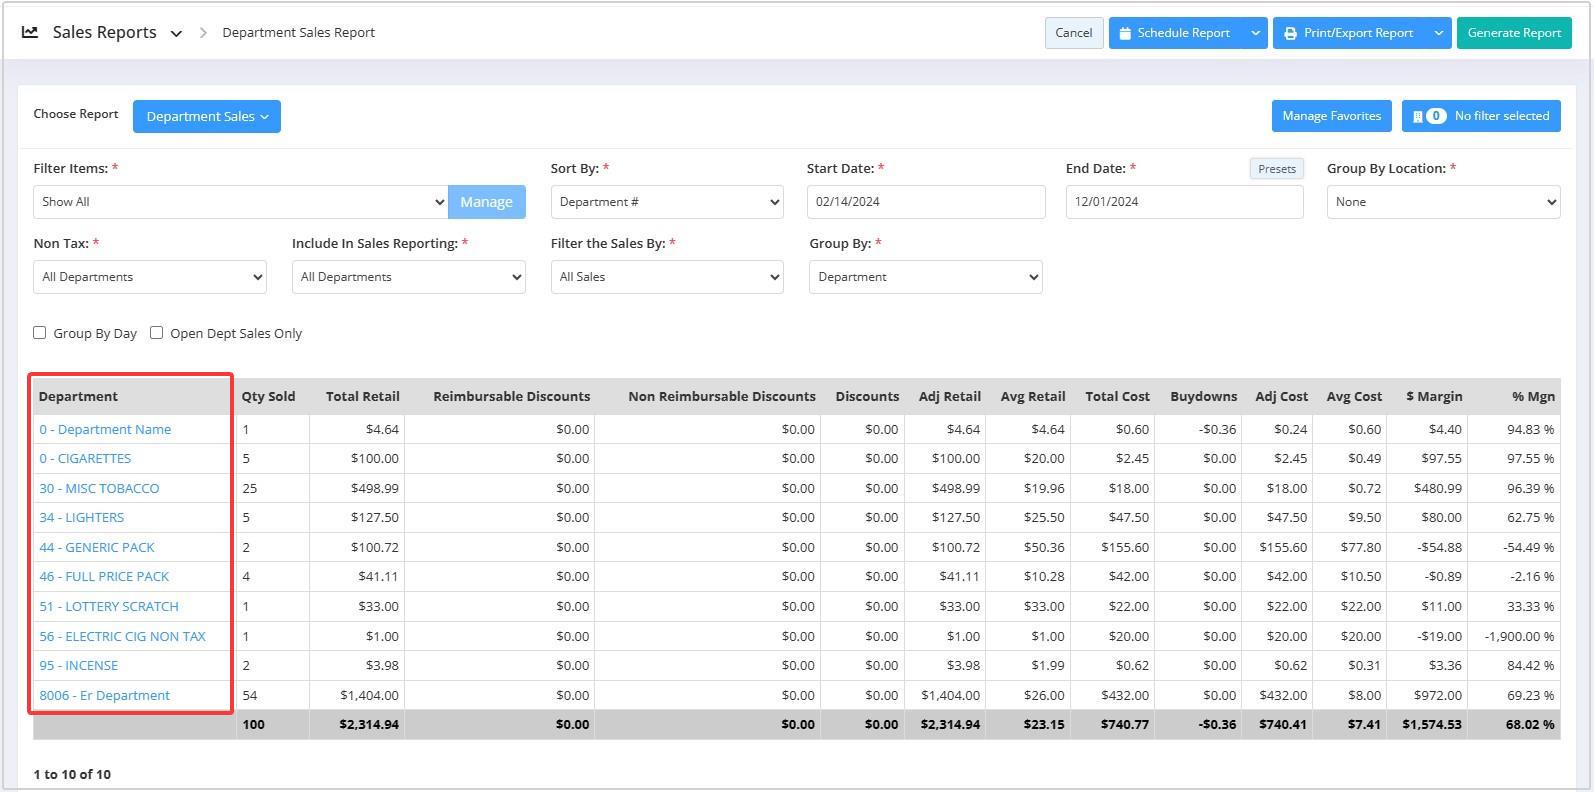The width and height of the screenshot is (1594, 792).
Task: Click the Cancel button
Action: pyautogui.click(x=1074, y=33)
